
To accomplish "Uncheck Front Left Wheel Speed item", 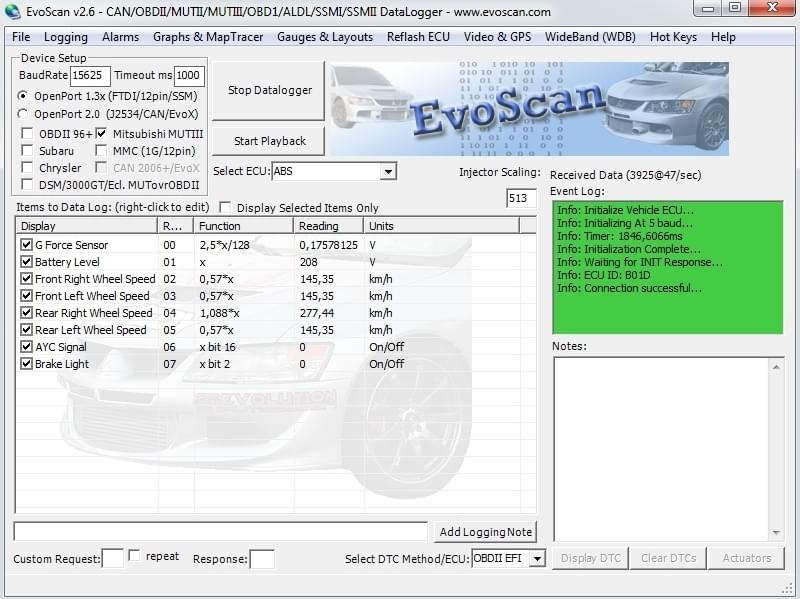I will [26, 296].
